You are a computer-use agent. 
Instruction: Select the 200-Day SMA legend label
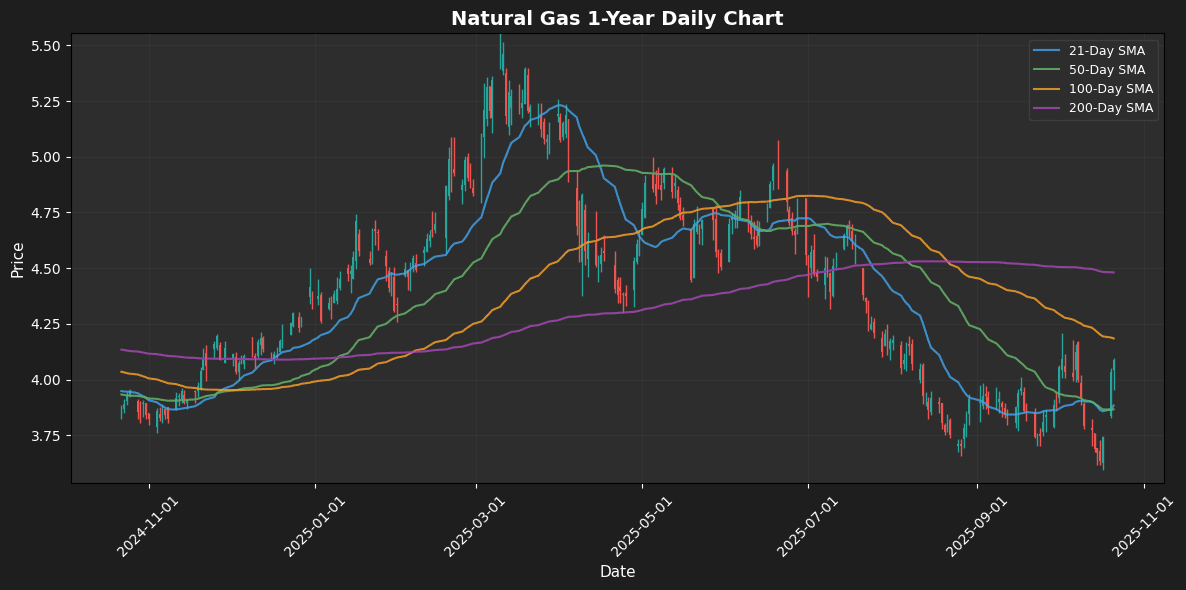[1113, 108]
